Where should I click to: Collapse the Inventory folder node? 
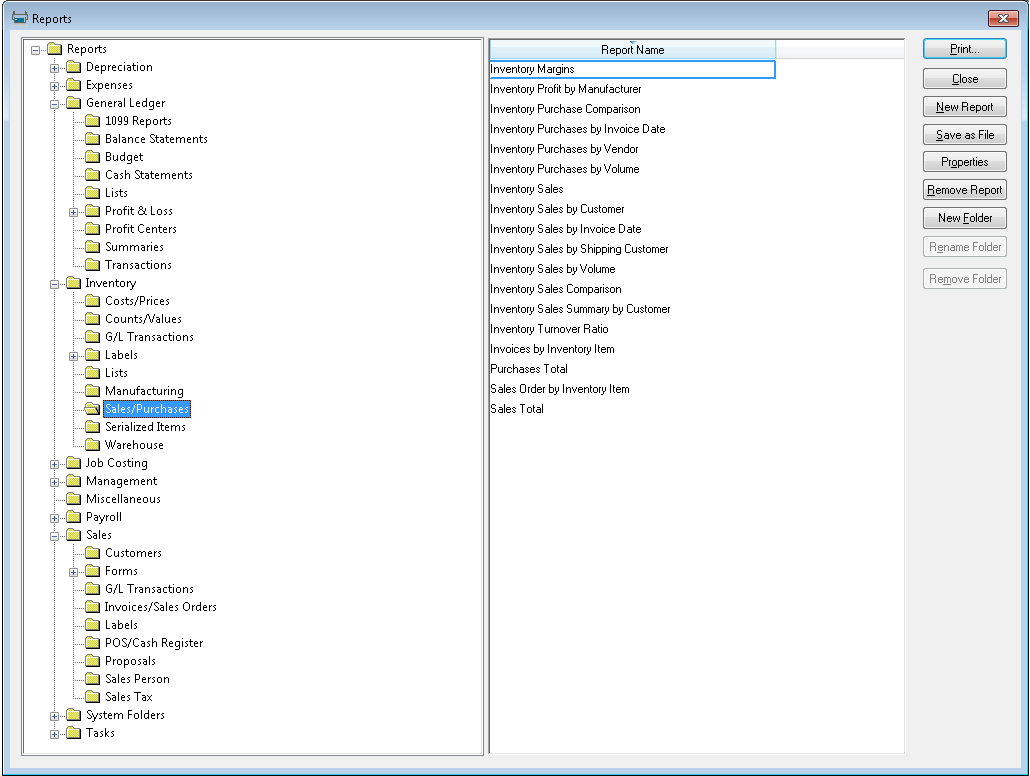[55, 284]
